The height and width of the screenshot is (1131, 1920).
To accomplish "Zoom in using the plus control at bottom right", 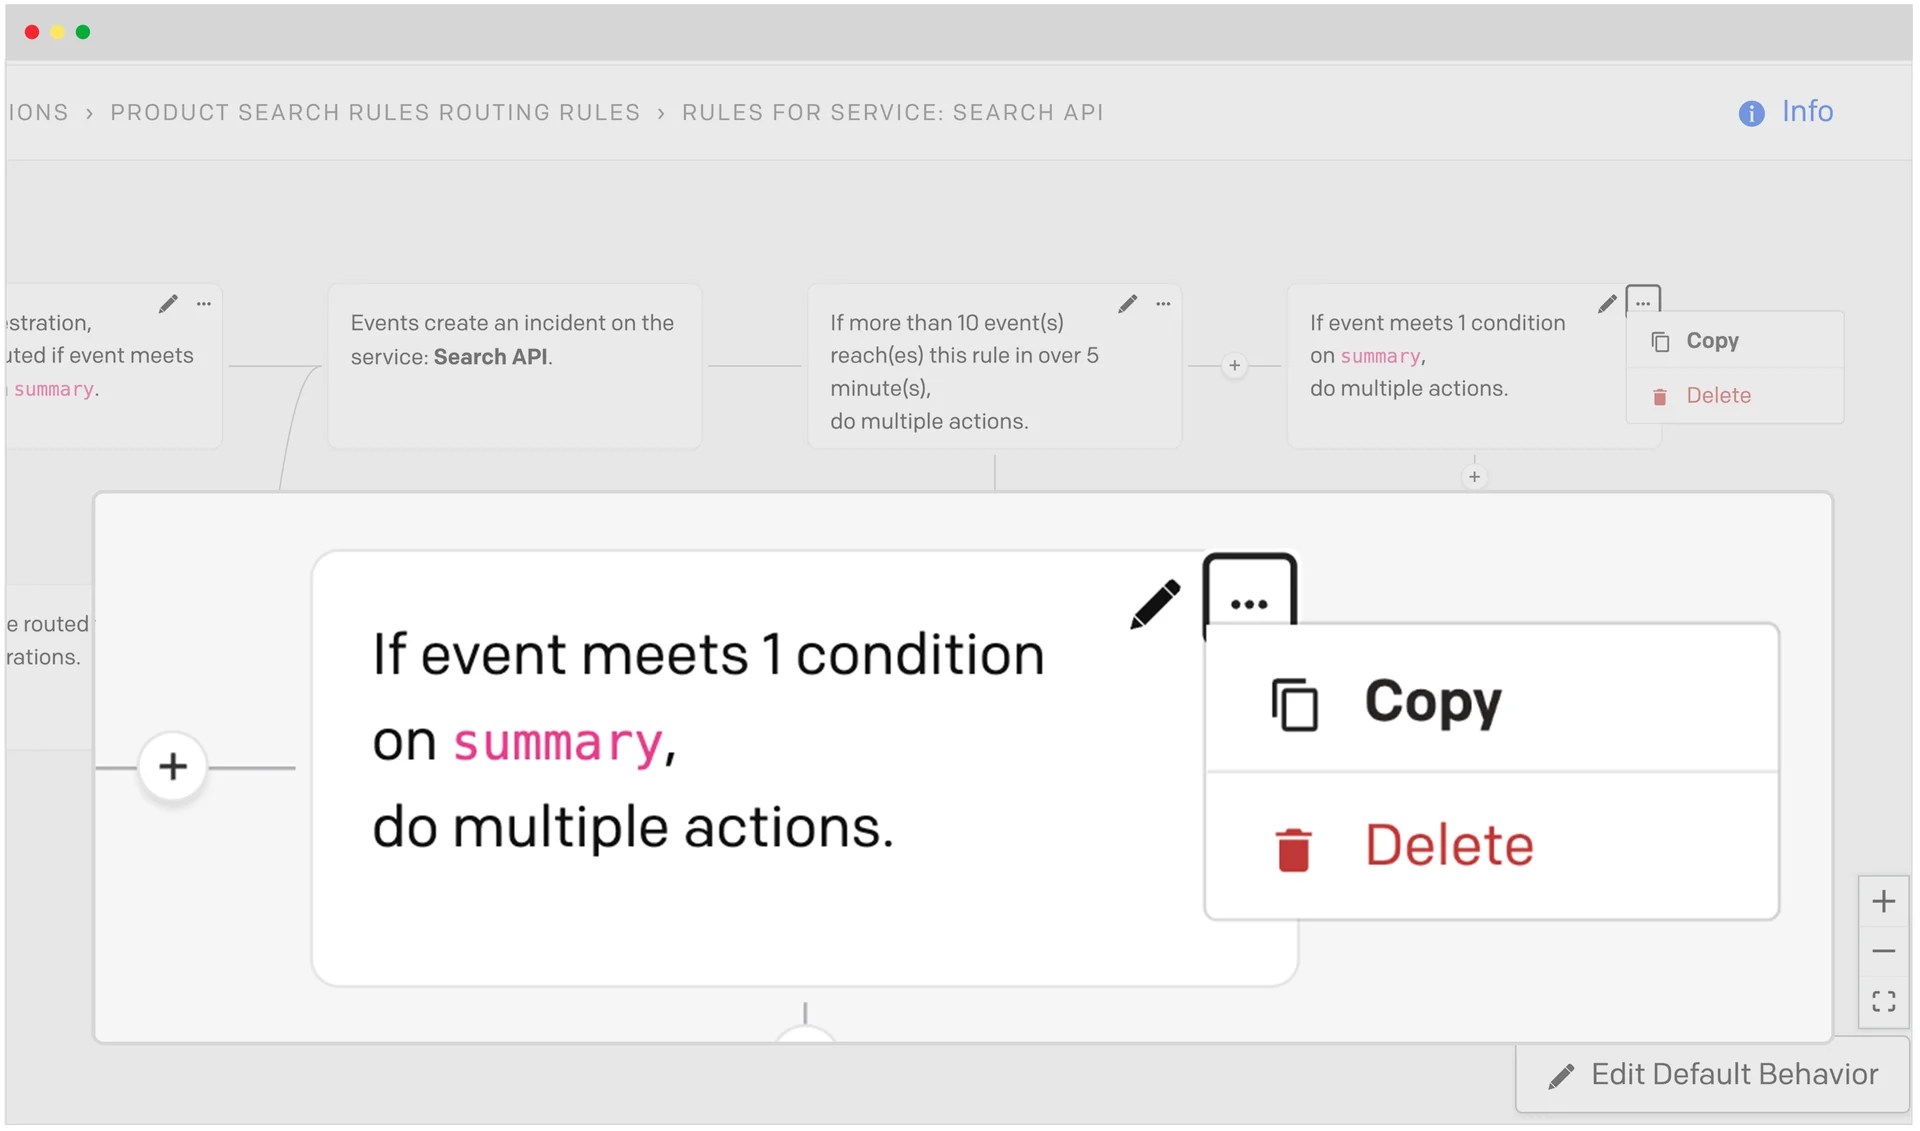I will click(1884, 900).
